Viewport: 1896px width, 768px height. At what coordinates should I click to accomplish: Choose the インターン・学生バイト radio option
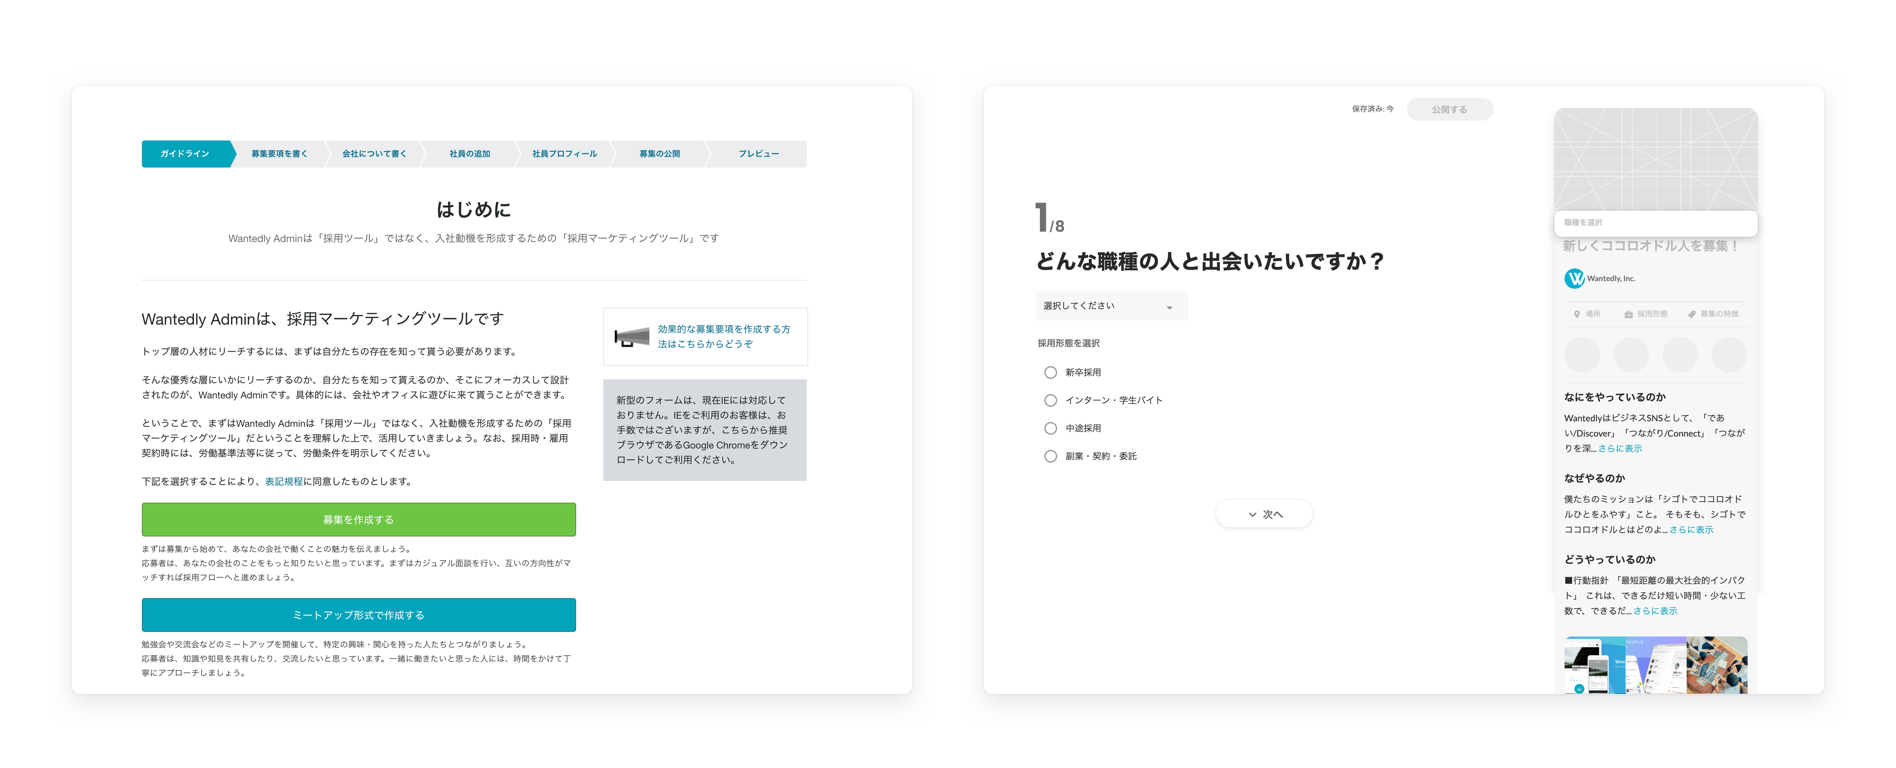click(1050, 400)
